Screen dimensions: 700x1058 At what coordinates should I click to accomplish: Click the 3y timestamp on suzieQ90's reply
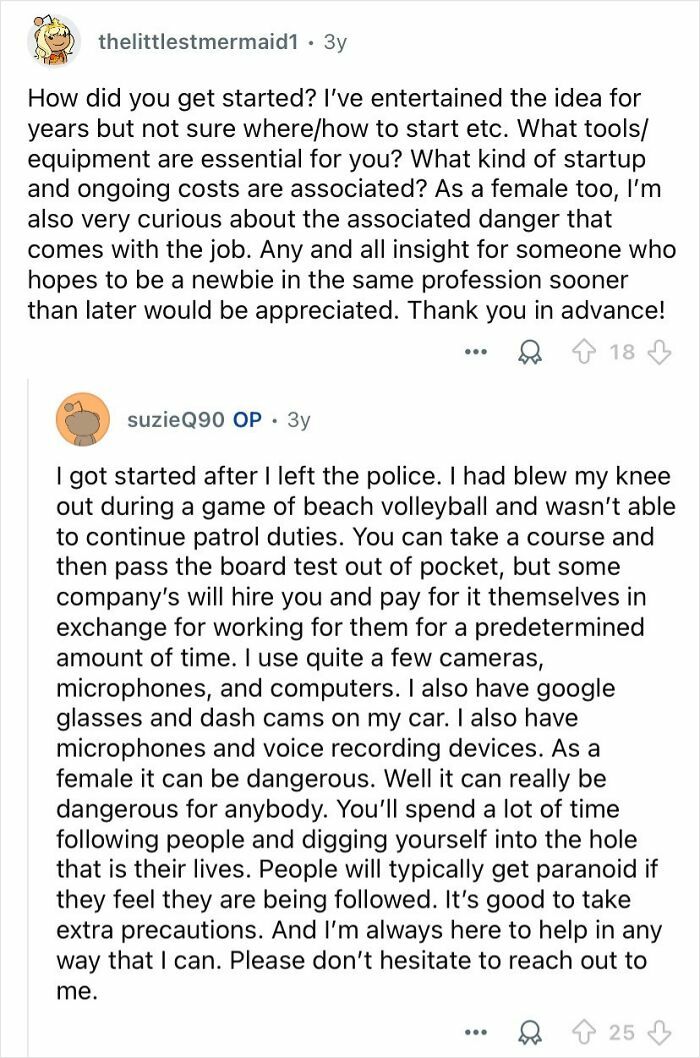[x=299, y=420]
